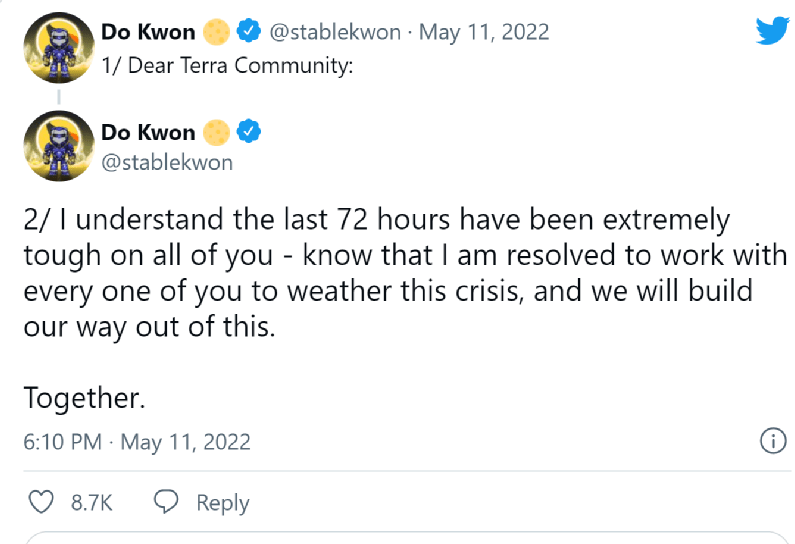Viewport: 795px width, 544px height.
Task: Click the Do Kwon name in top tweet
Action: (x=148, y=32)
